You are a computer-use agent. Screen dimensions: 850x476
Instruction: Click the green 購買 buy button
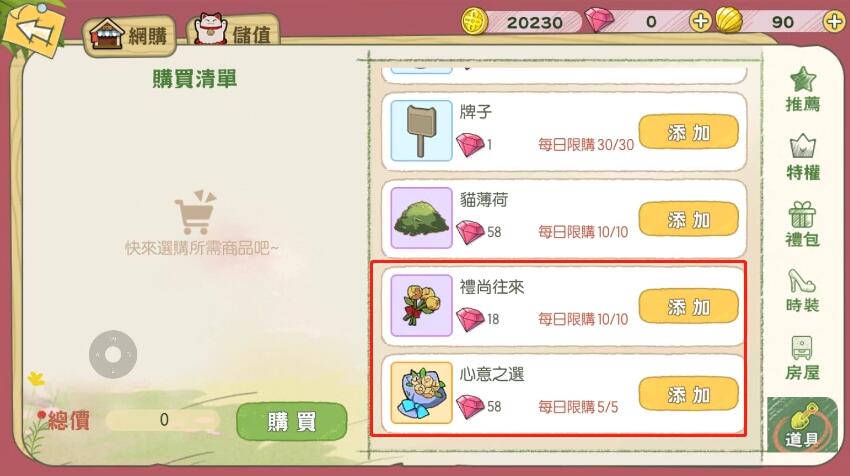pos(292,421)
